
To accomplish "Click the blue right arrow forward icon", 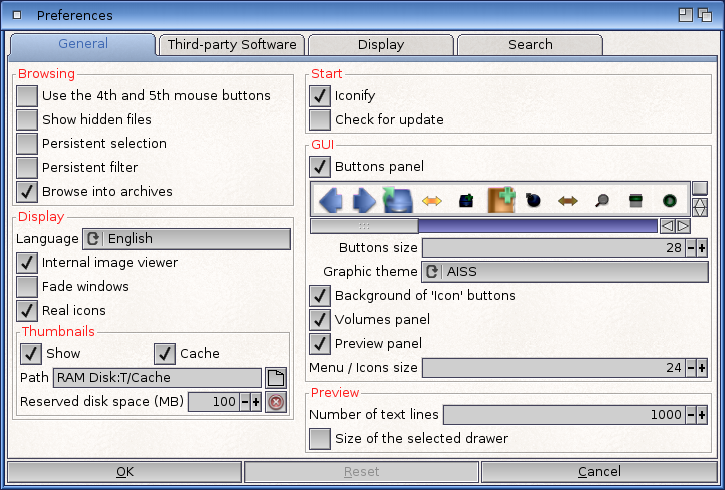I will pos(365,200).
